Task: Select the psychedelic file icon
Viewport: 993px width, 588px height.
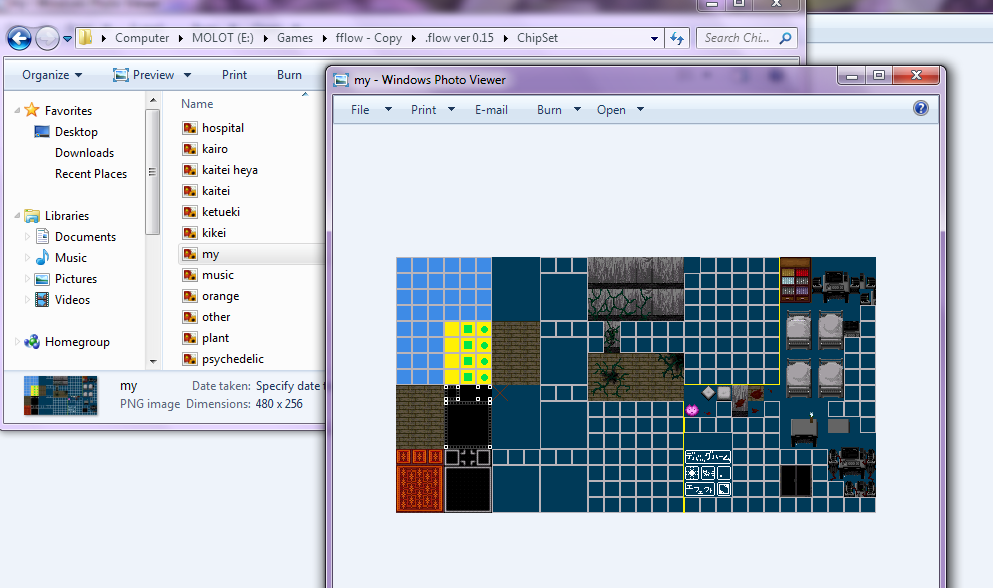Action: click(189, 359)
